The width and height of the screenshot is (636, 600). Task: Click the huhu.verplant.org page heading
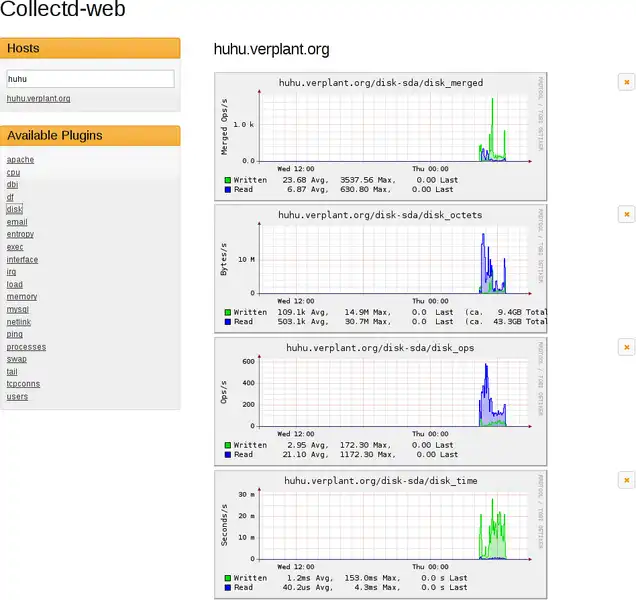coord(271,49)
